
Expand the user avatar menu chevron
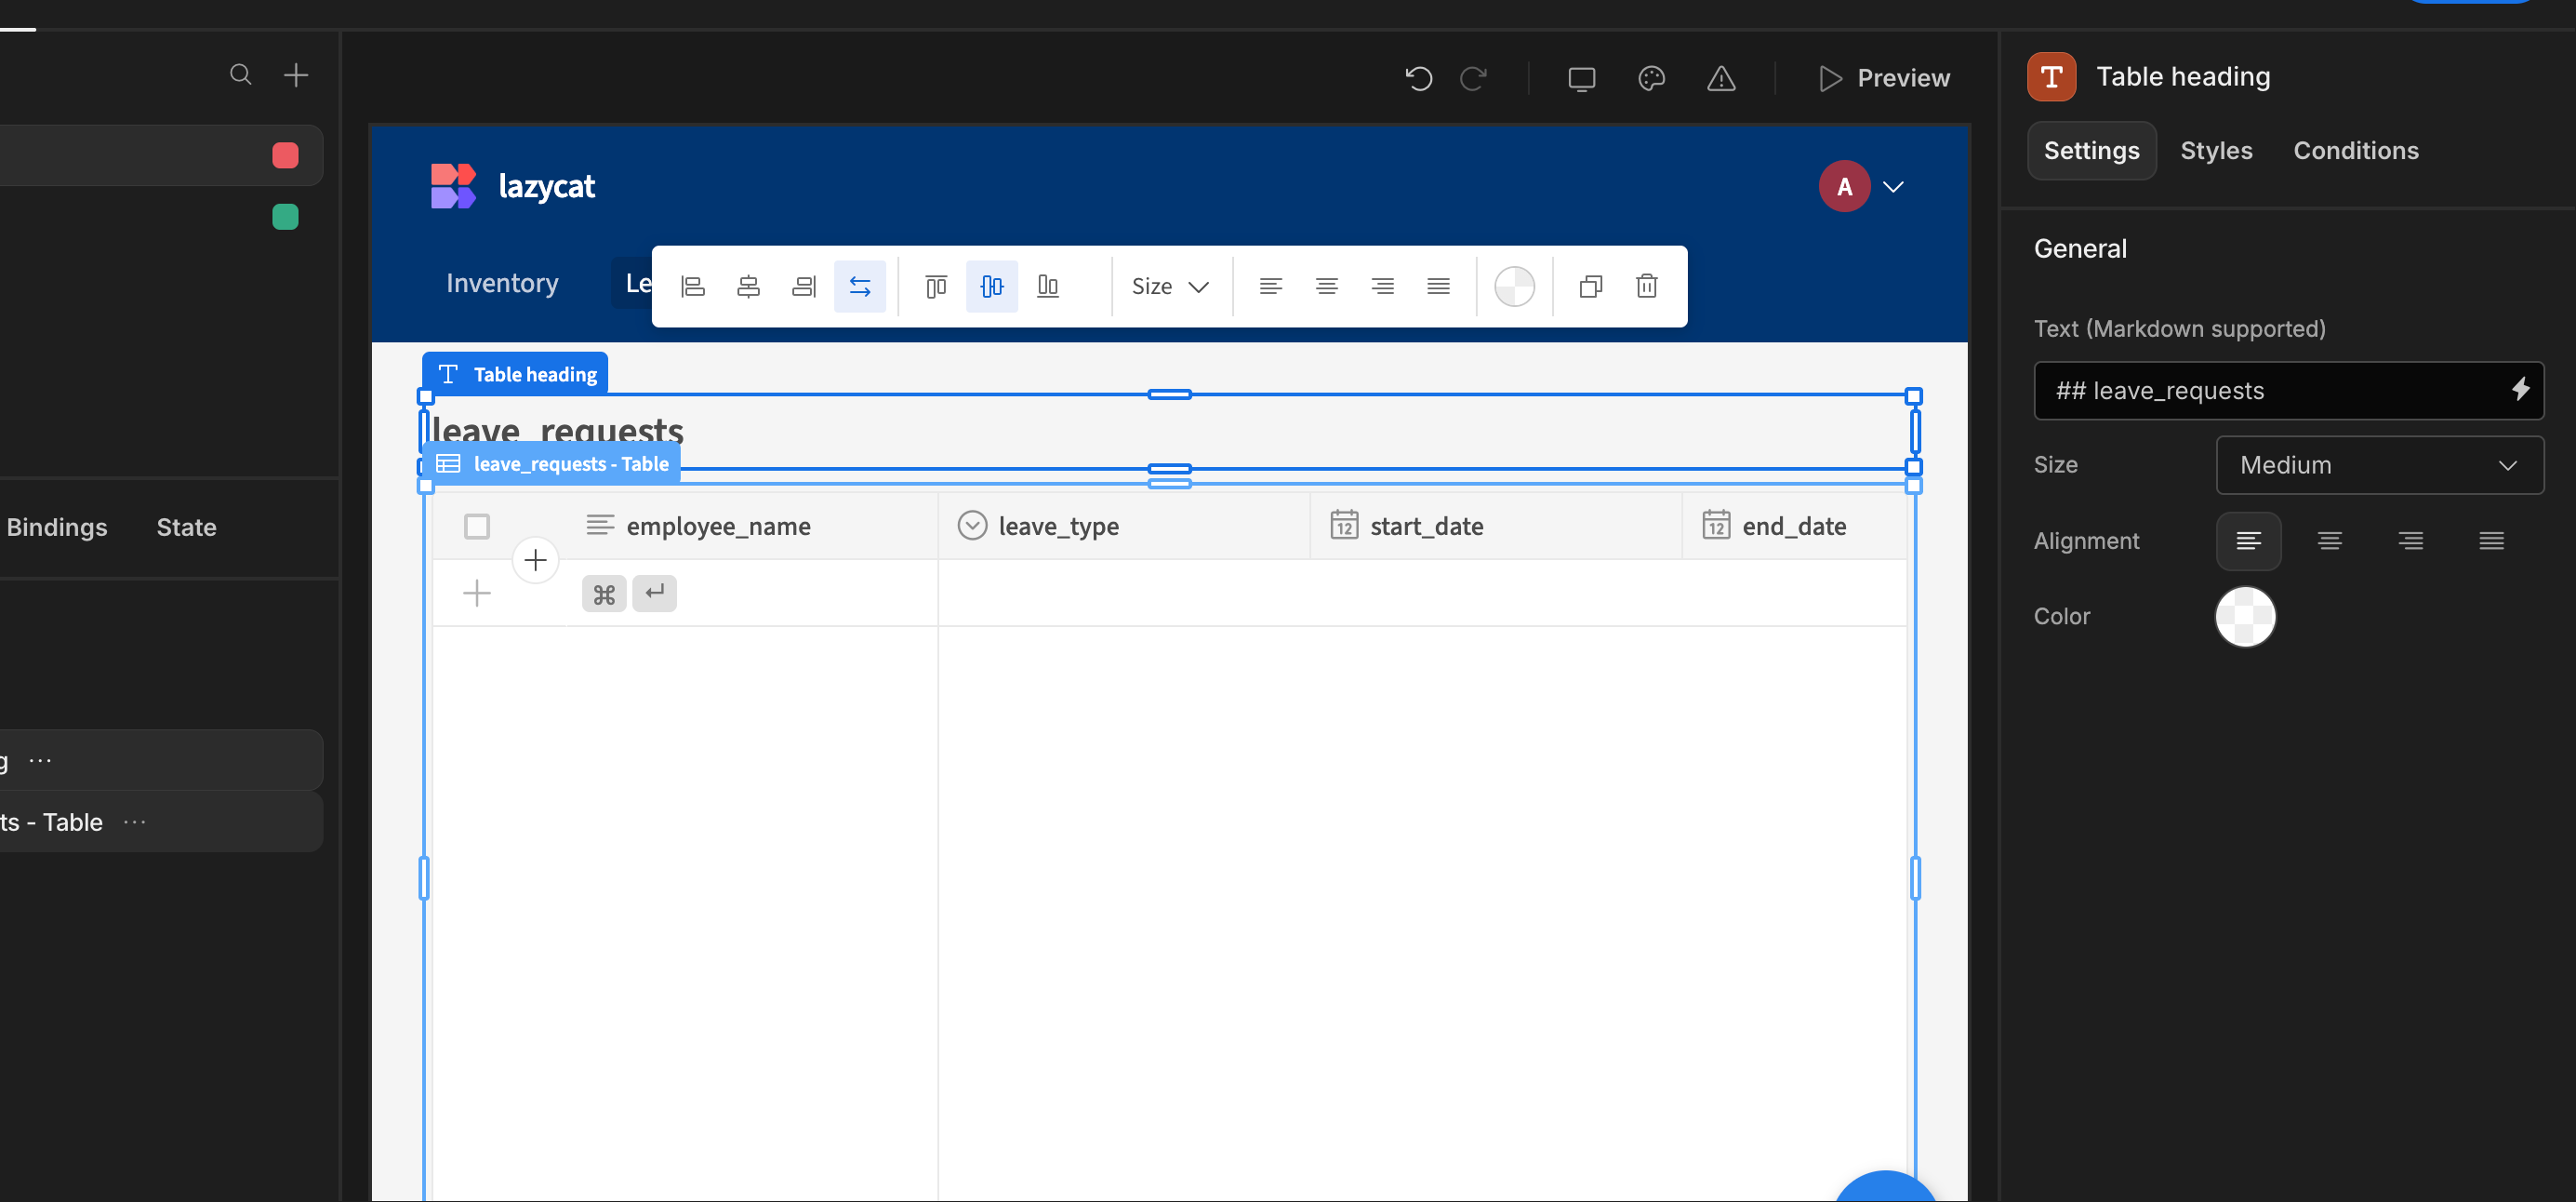pos(1892,186)
